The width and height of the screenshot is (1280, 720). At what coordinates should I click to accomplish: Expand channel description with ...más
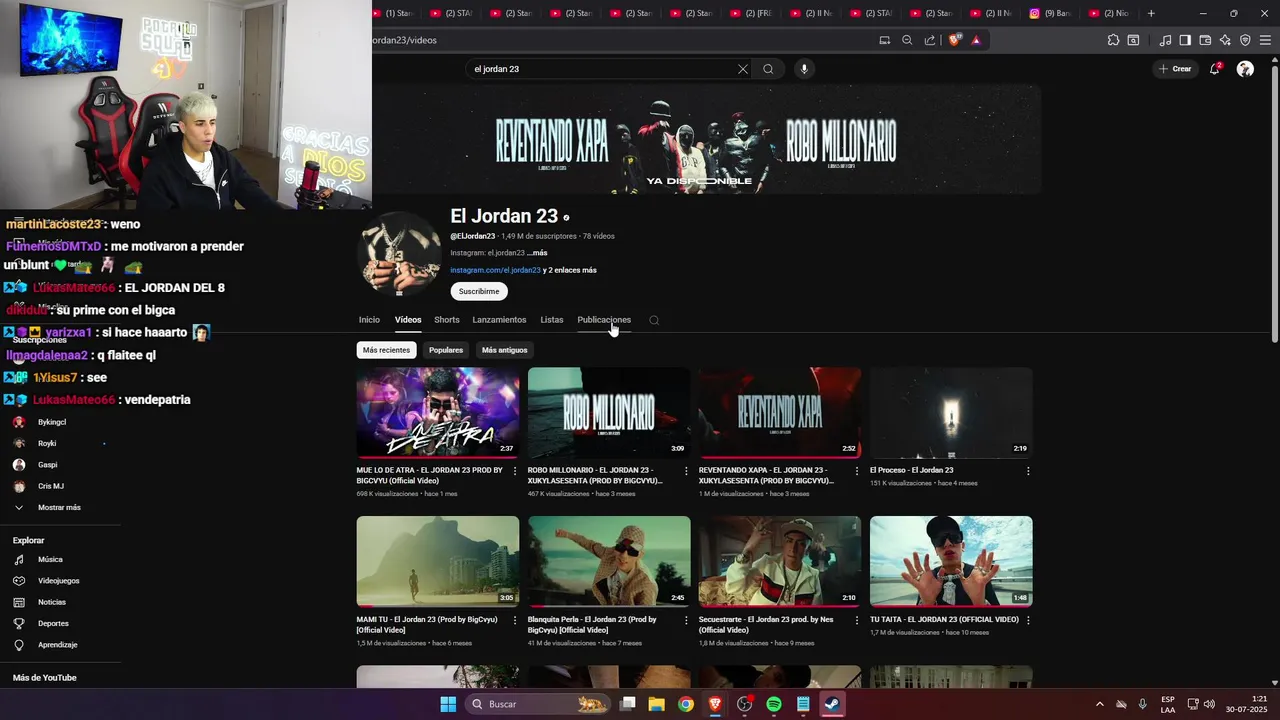(538, 253)
